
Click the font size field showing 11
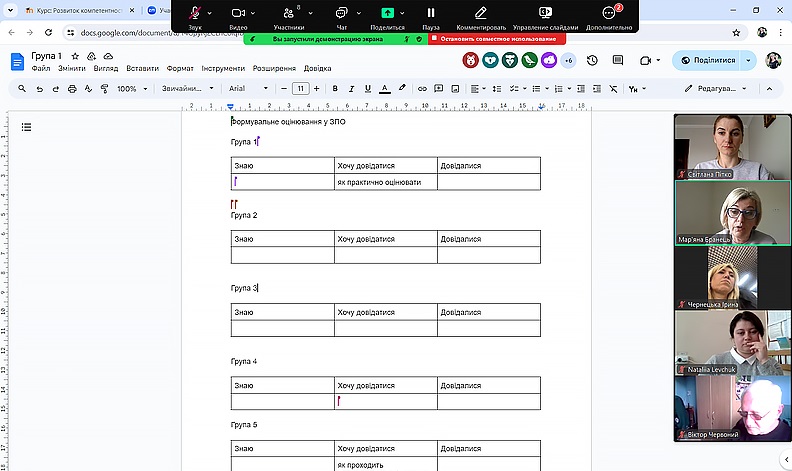tap(300, 89)
